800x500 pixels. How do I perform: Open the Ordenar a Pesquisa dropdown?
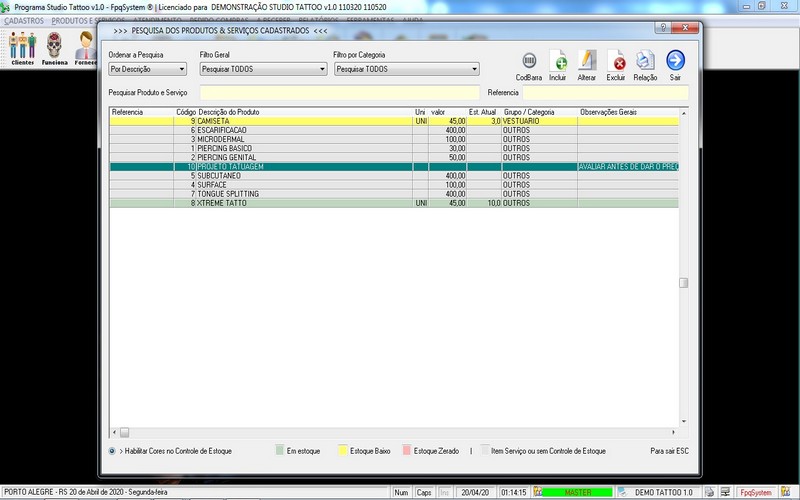click(x=147, y=69)
